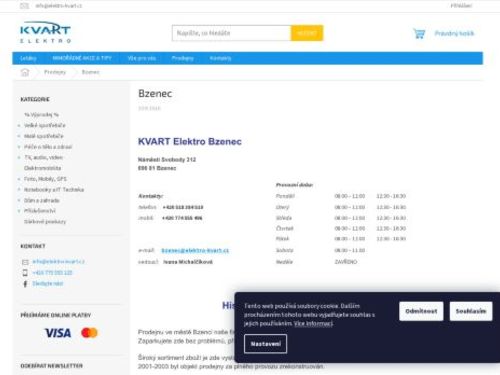The width and height of the screenshot is (500, 375).
Task: Open the shopping cart icon
Action: [419, 33]
